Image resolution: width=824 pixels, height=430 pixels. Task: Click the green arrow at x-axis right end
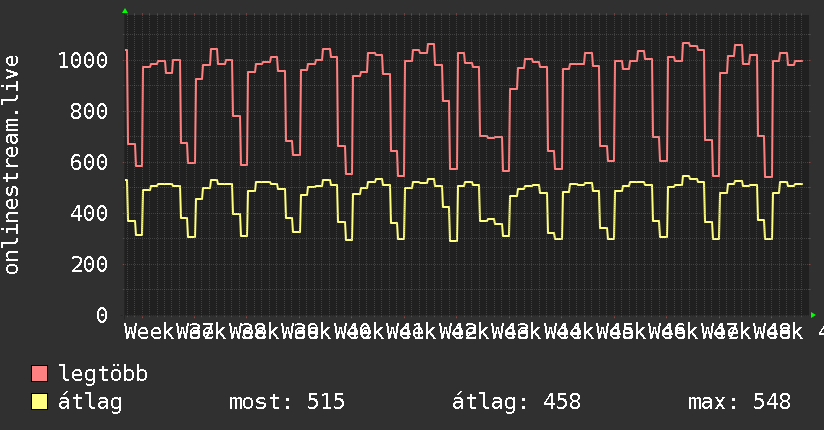(813, 315)
